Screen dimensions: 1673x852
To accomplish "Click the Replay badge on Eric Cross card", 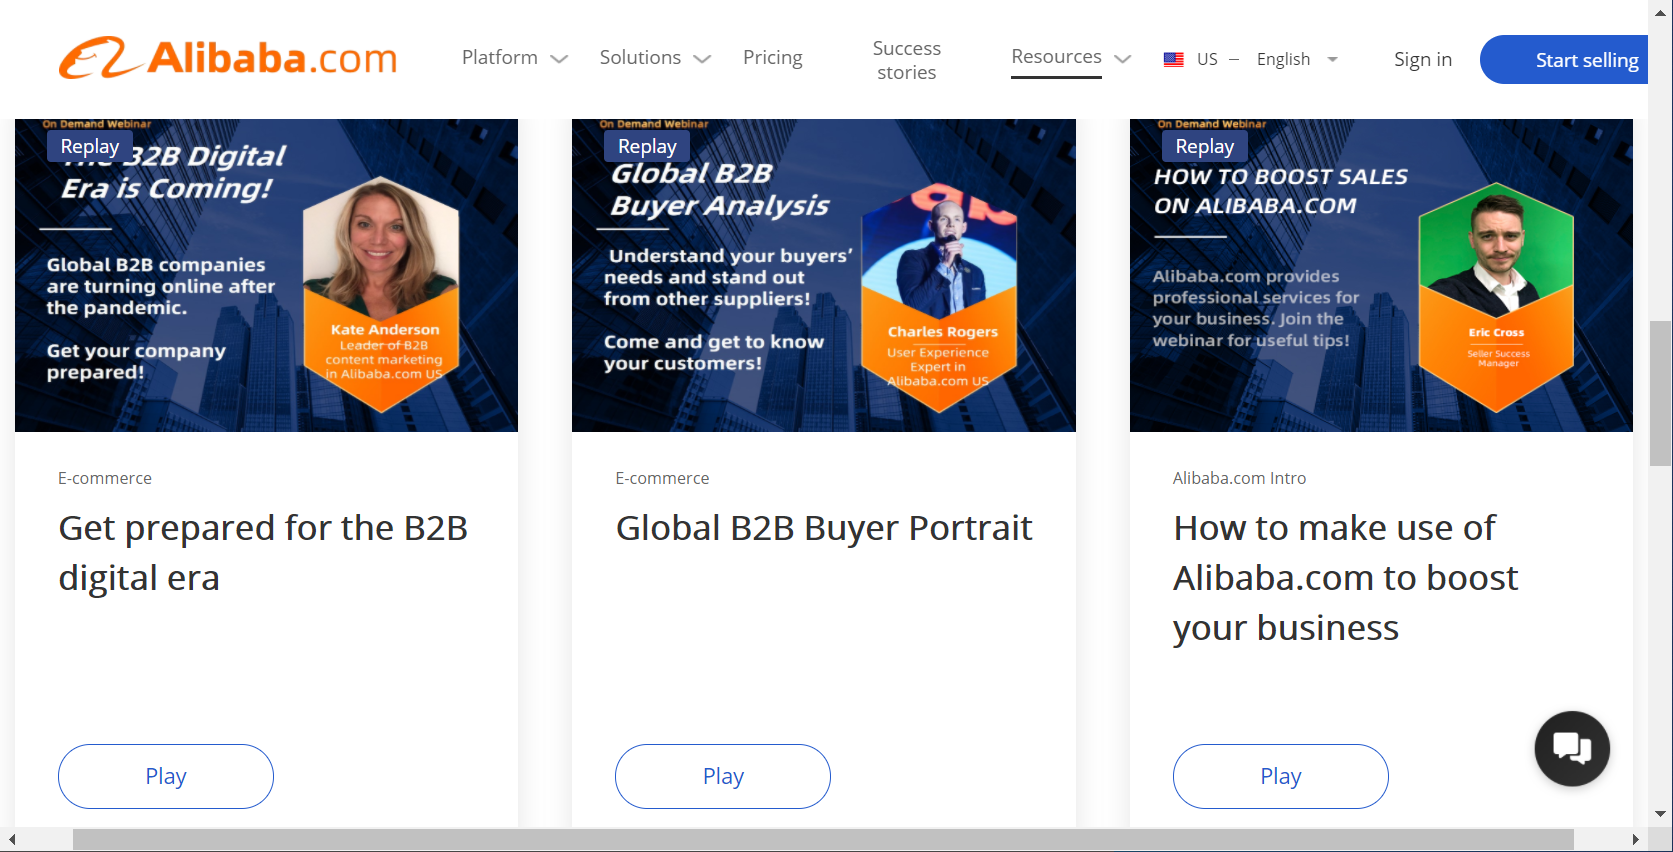I will pos(1205,146).
